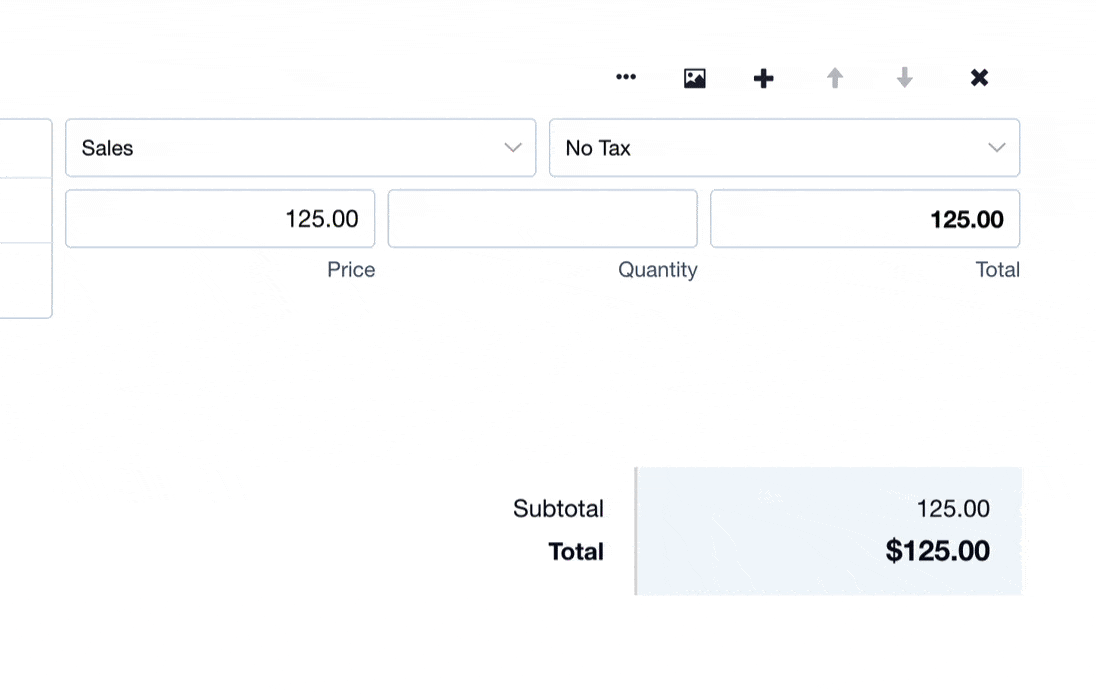
Task: Open the more options menu (ellipsis icon)
Action: pyautogui.click(x=626, y=77)
